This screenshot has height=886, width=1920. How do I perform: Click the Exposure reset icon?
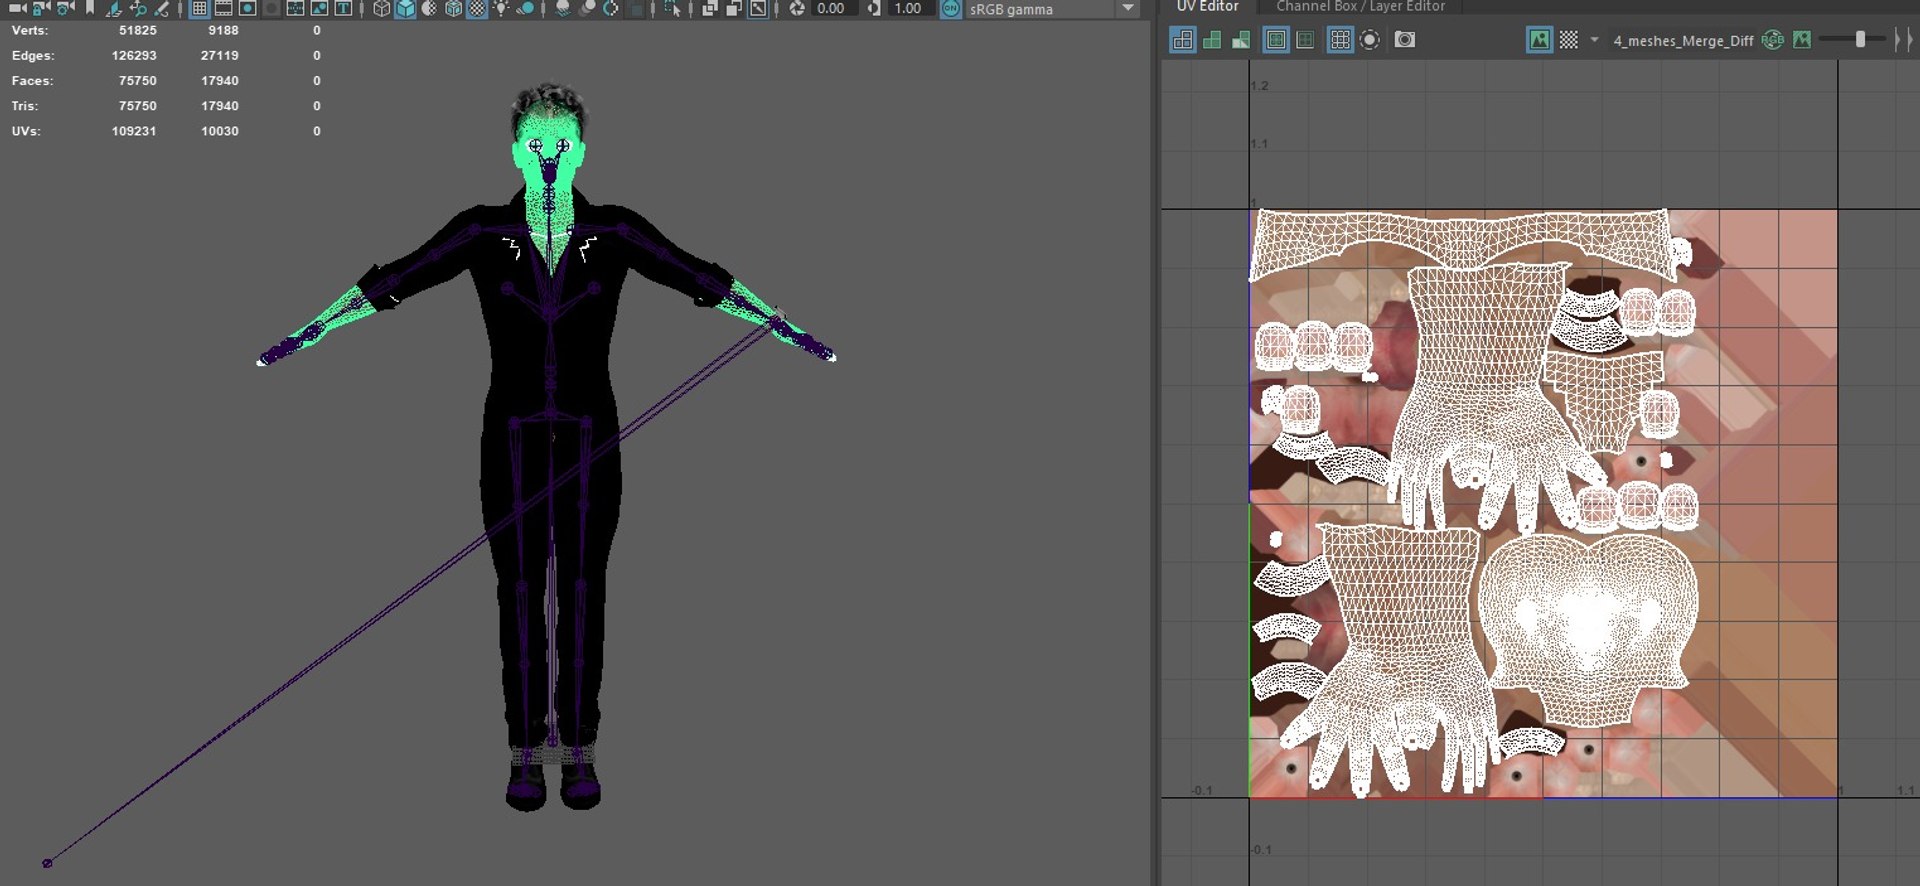click(x=797, y=8)
